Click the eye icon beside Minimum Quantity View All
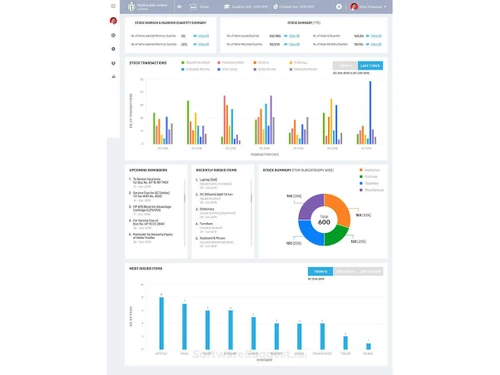This screenshot has height=375, width=500. click(x=195, y=36)
